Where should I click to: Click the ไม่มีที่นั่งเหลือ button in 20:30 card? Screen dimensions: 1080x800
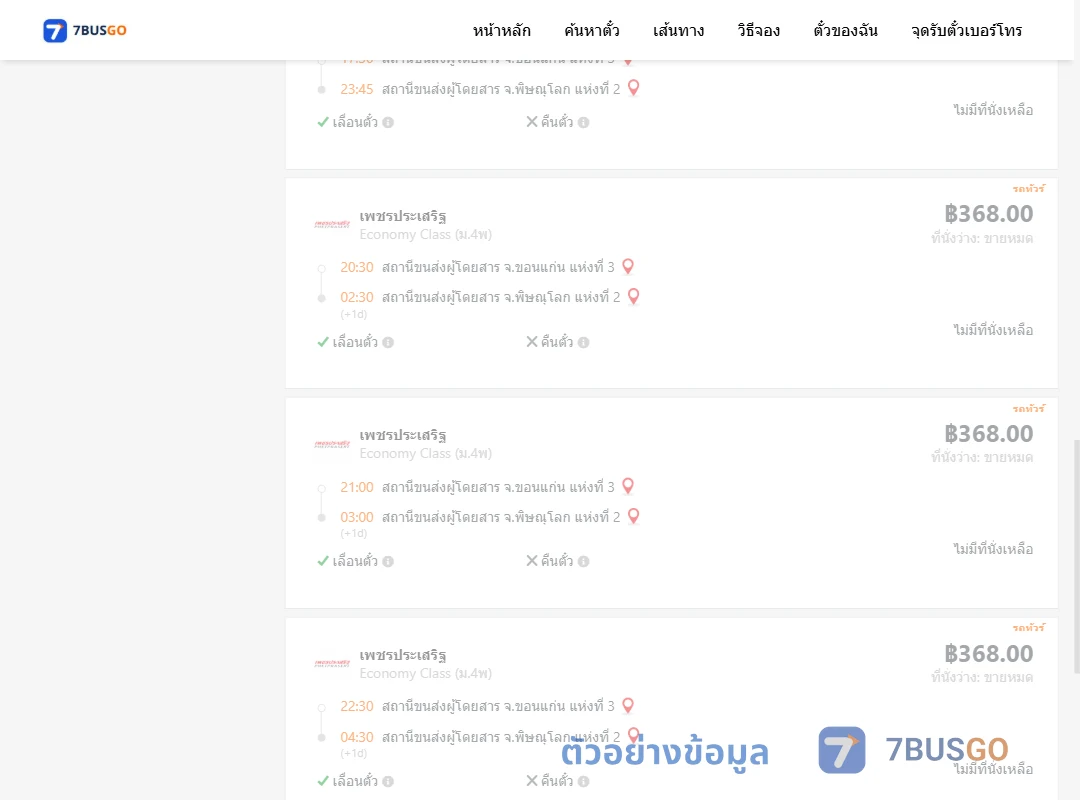pyautogui.click(x=993, y=329)
